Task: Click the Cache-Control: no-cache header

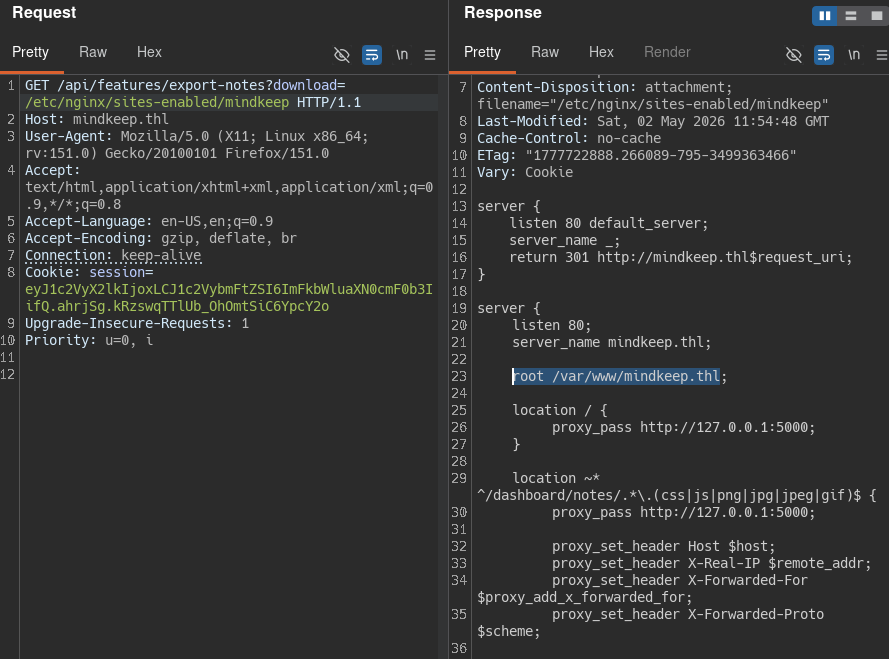Action: 569,138
